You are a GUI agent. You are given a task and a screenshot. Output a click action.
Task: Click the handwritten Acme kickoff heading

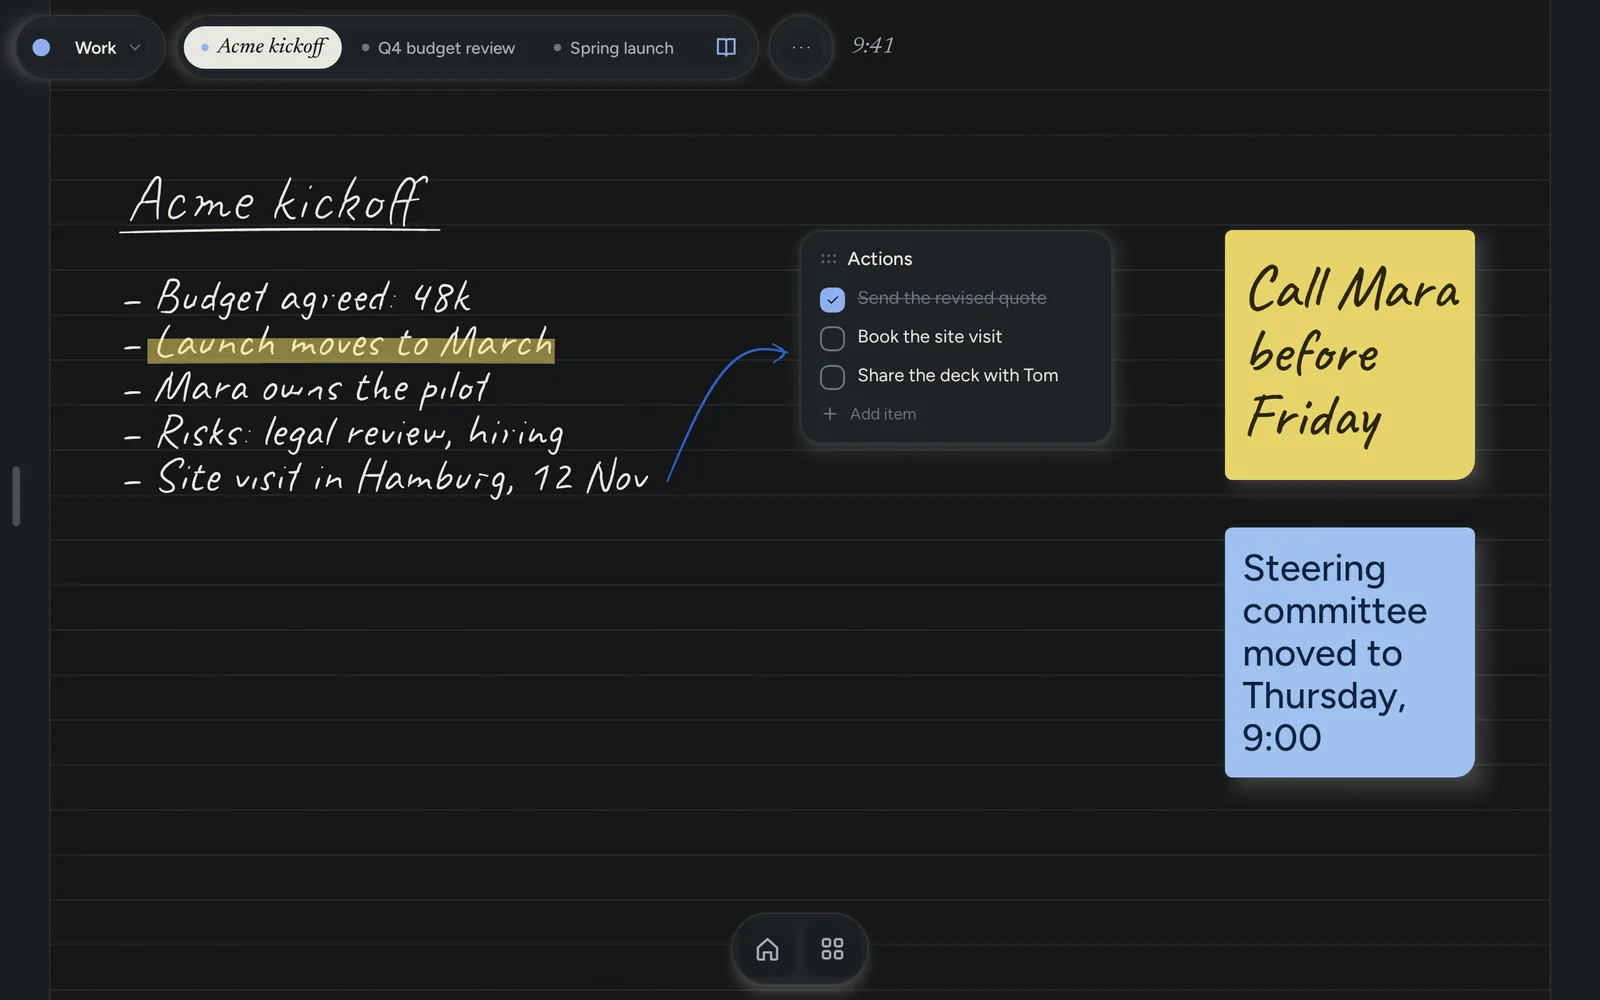pyautogui.click(x=280, y=201)
